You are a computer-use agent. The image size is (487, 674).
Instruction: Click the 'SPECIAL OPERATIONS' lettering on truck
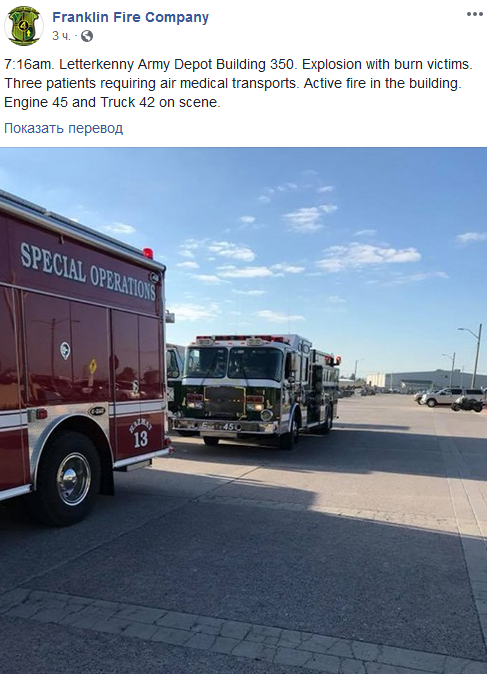coord(88,270)
